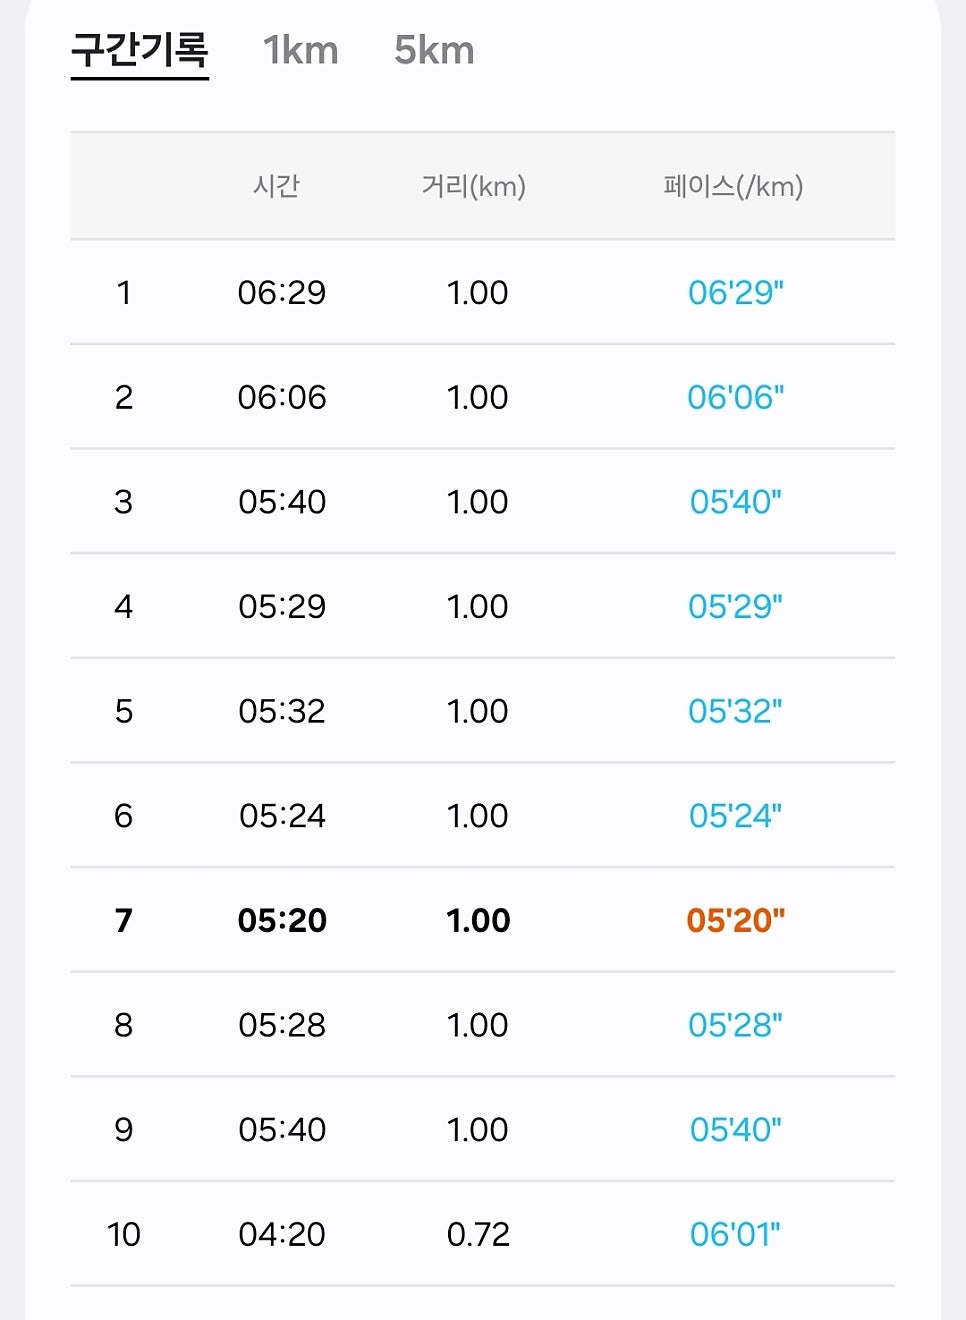The image size is (966, 1320).
Task: Select lap 1 row with time 06:29
Action: (483, 292)
